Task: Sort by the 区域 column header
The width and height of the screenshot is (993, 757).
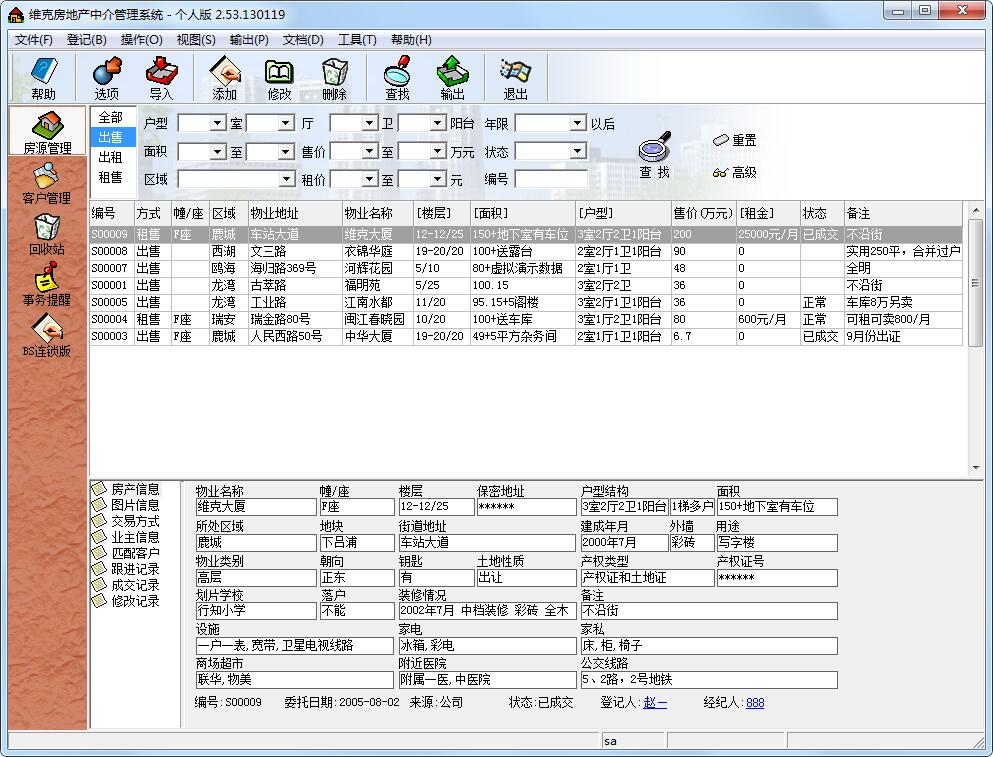Action: pyautogui.click(x=229, y=213)
